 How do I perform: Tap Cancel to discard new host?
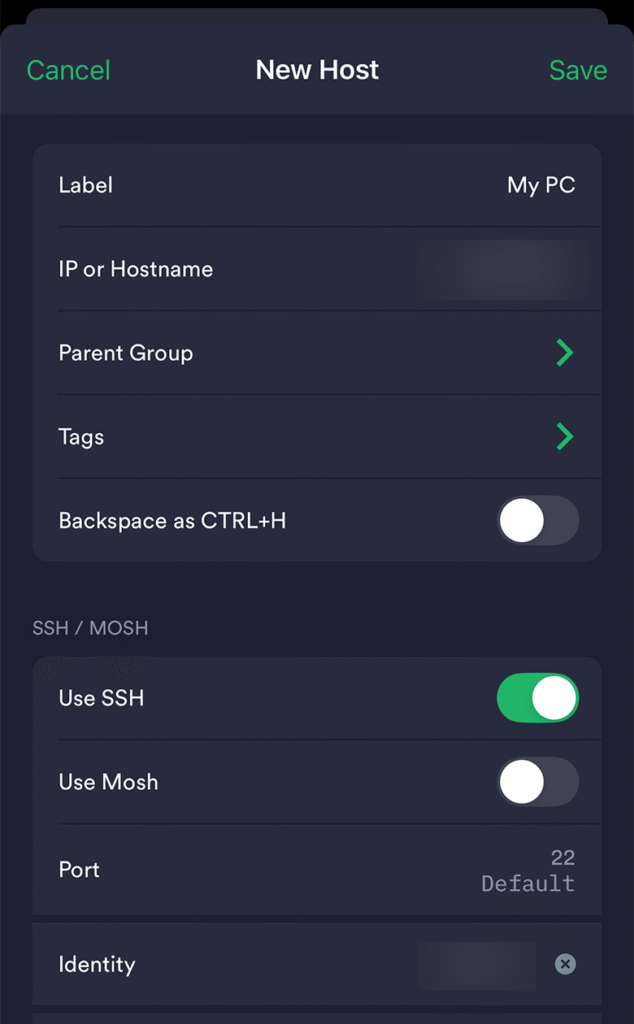(x=69, y=71)
